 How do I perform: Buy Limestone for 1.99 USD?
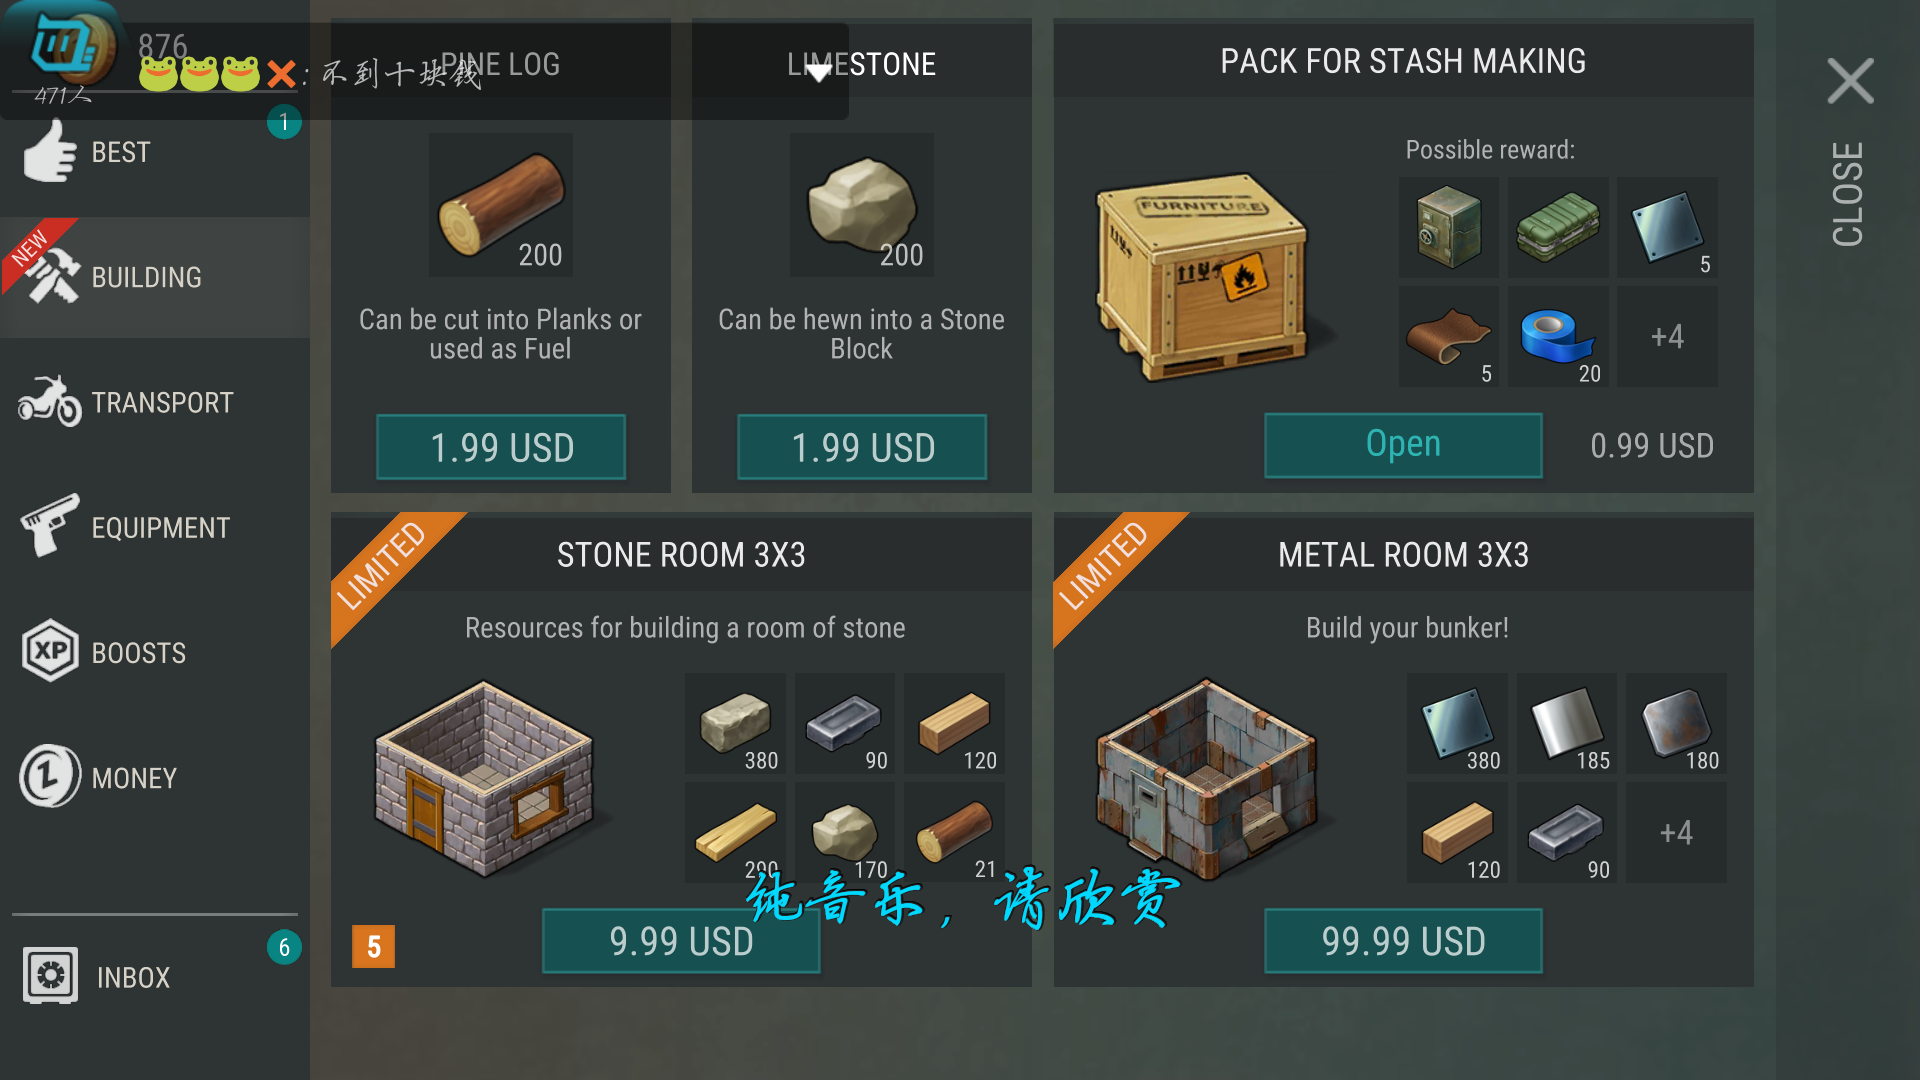(862, 447)
